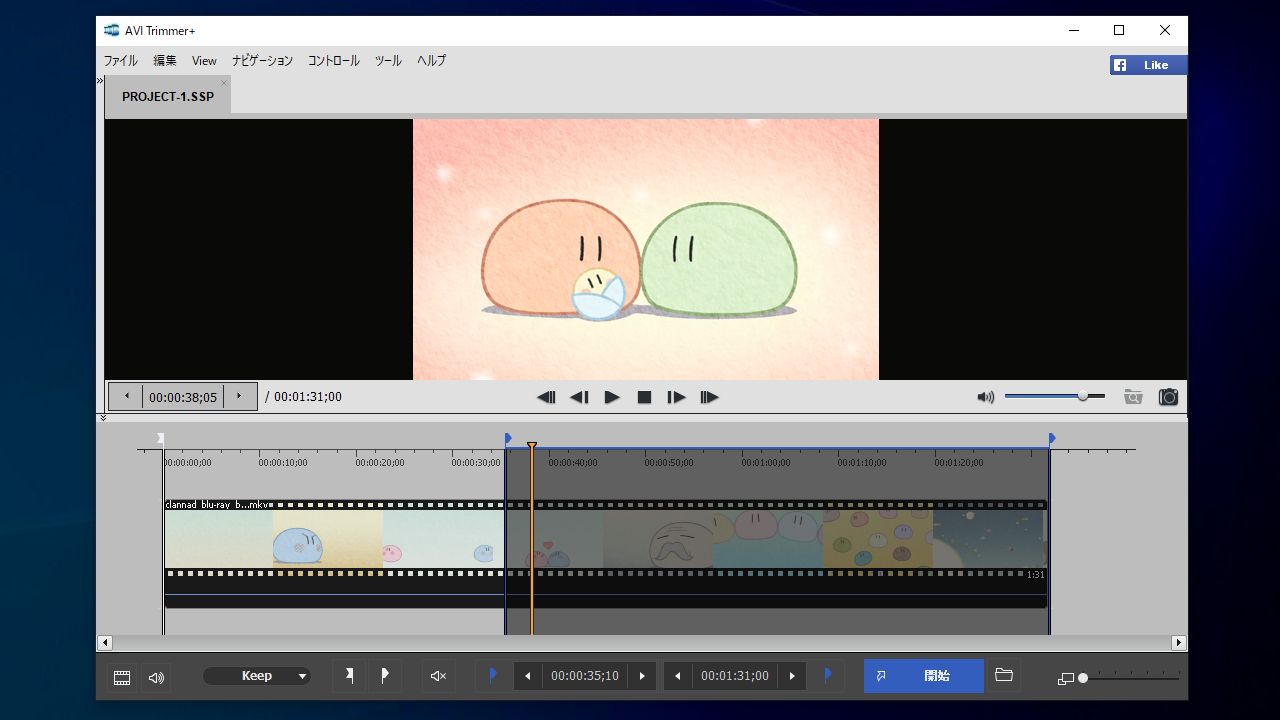
Task: Click the AVI Trimmer+ app title icon
Action: pos(111,30)
